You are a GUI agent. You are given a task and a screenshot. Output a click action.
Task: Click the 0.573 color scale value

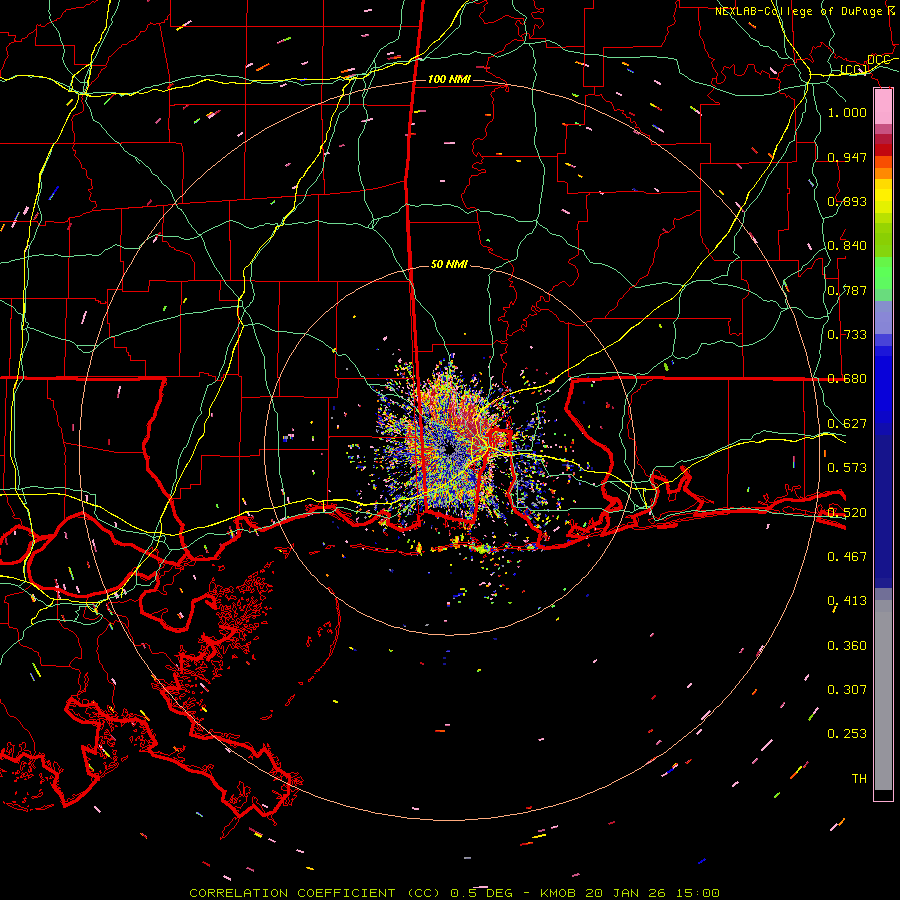[847, 468]
